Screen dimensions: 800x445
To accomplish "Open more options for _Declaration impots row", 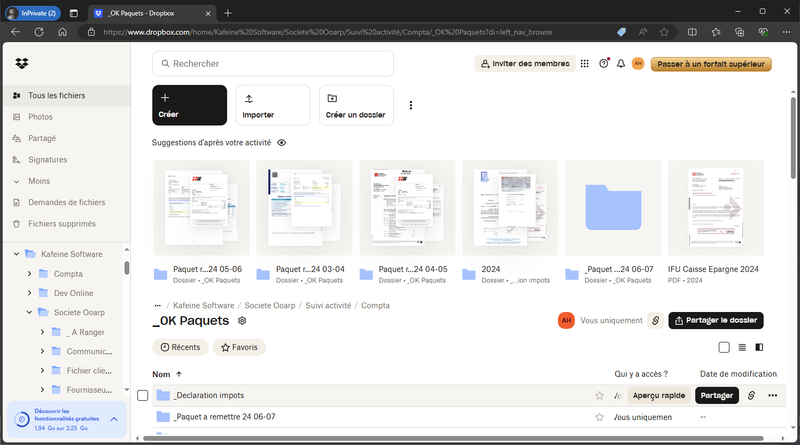I will point(772,395).
